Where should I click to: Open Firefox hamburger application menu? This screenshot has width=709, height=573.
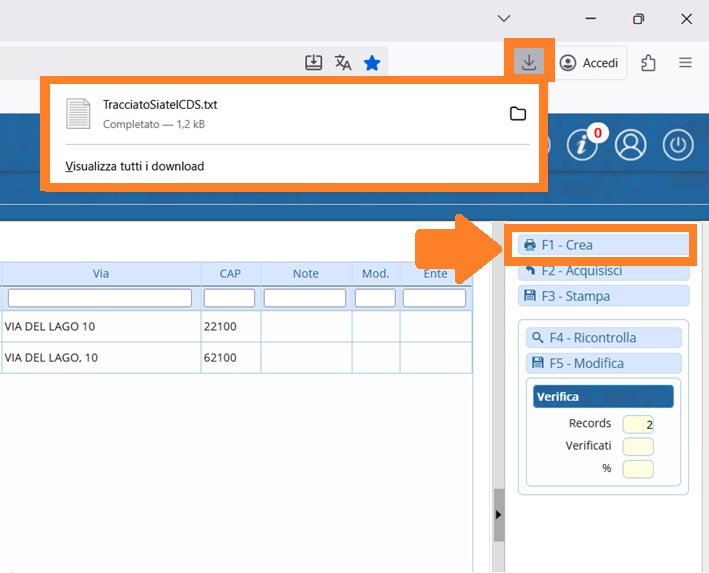[x=685, y=63]
